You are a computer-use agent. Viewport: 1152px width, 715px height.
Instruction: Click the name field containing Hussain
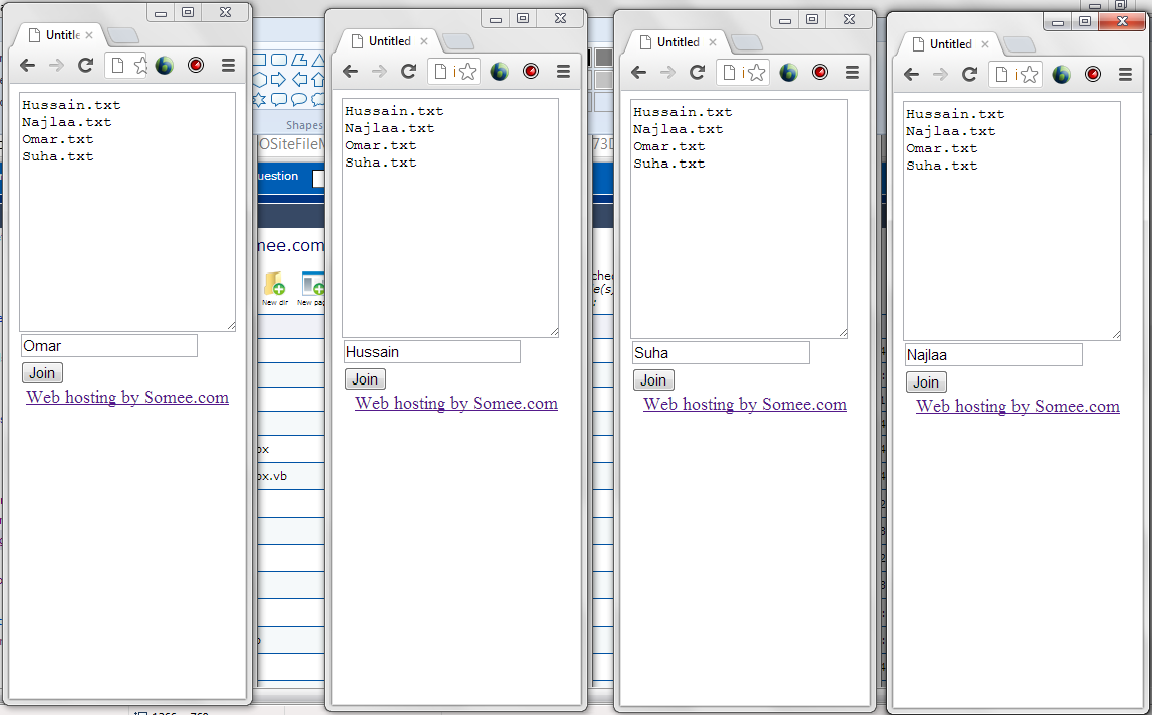432,352
